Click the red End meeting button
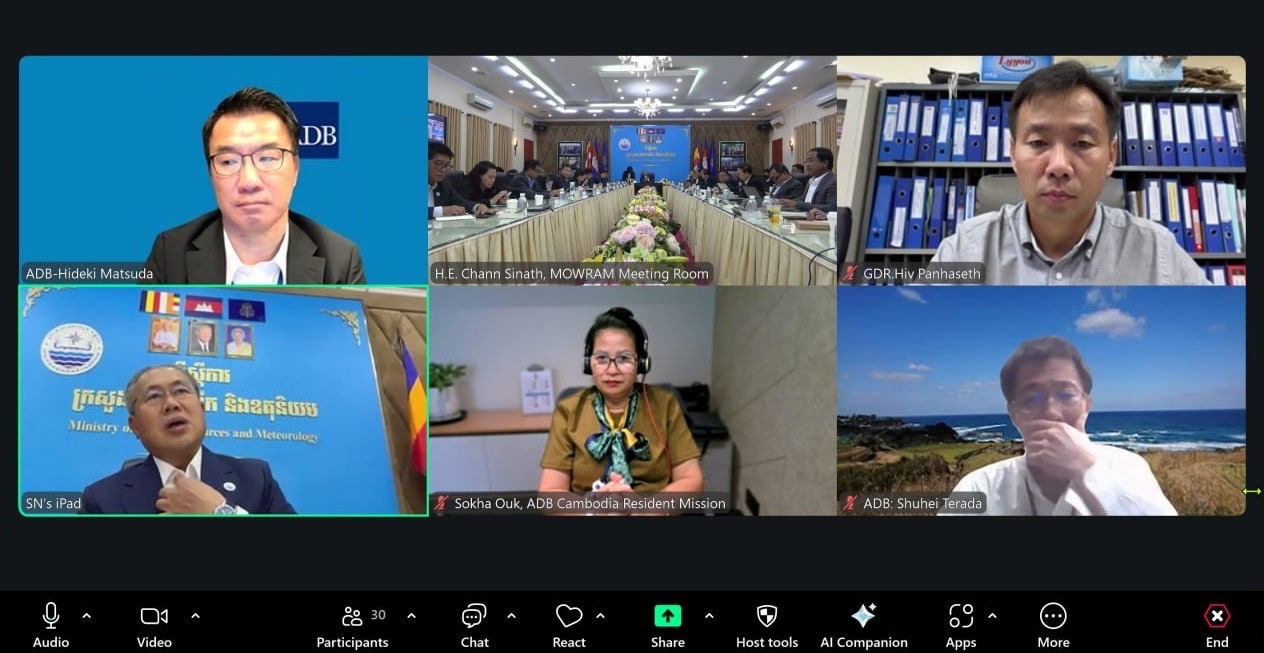1264x653 pixels. tap(1216, 616)
